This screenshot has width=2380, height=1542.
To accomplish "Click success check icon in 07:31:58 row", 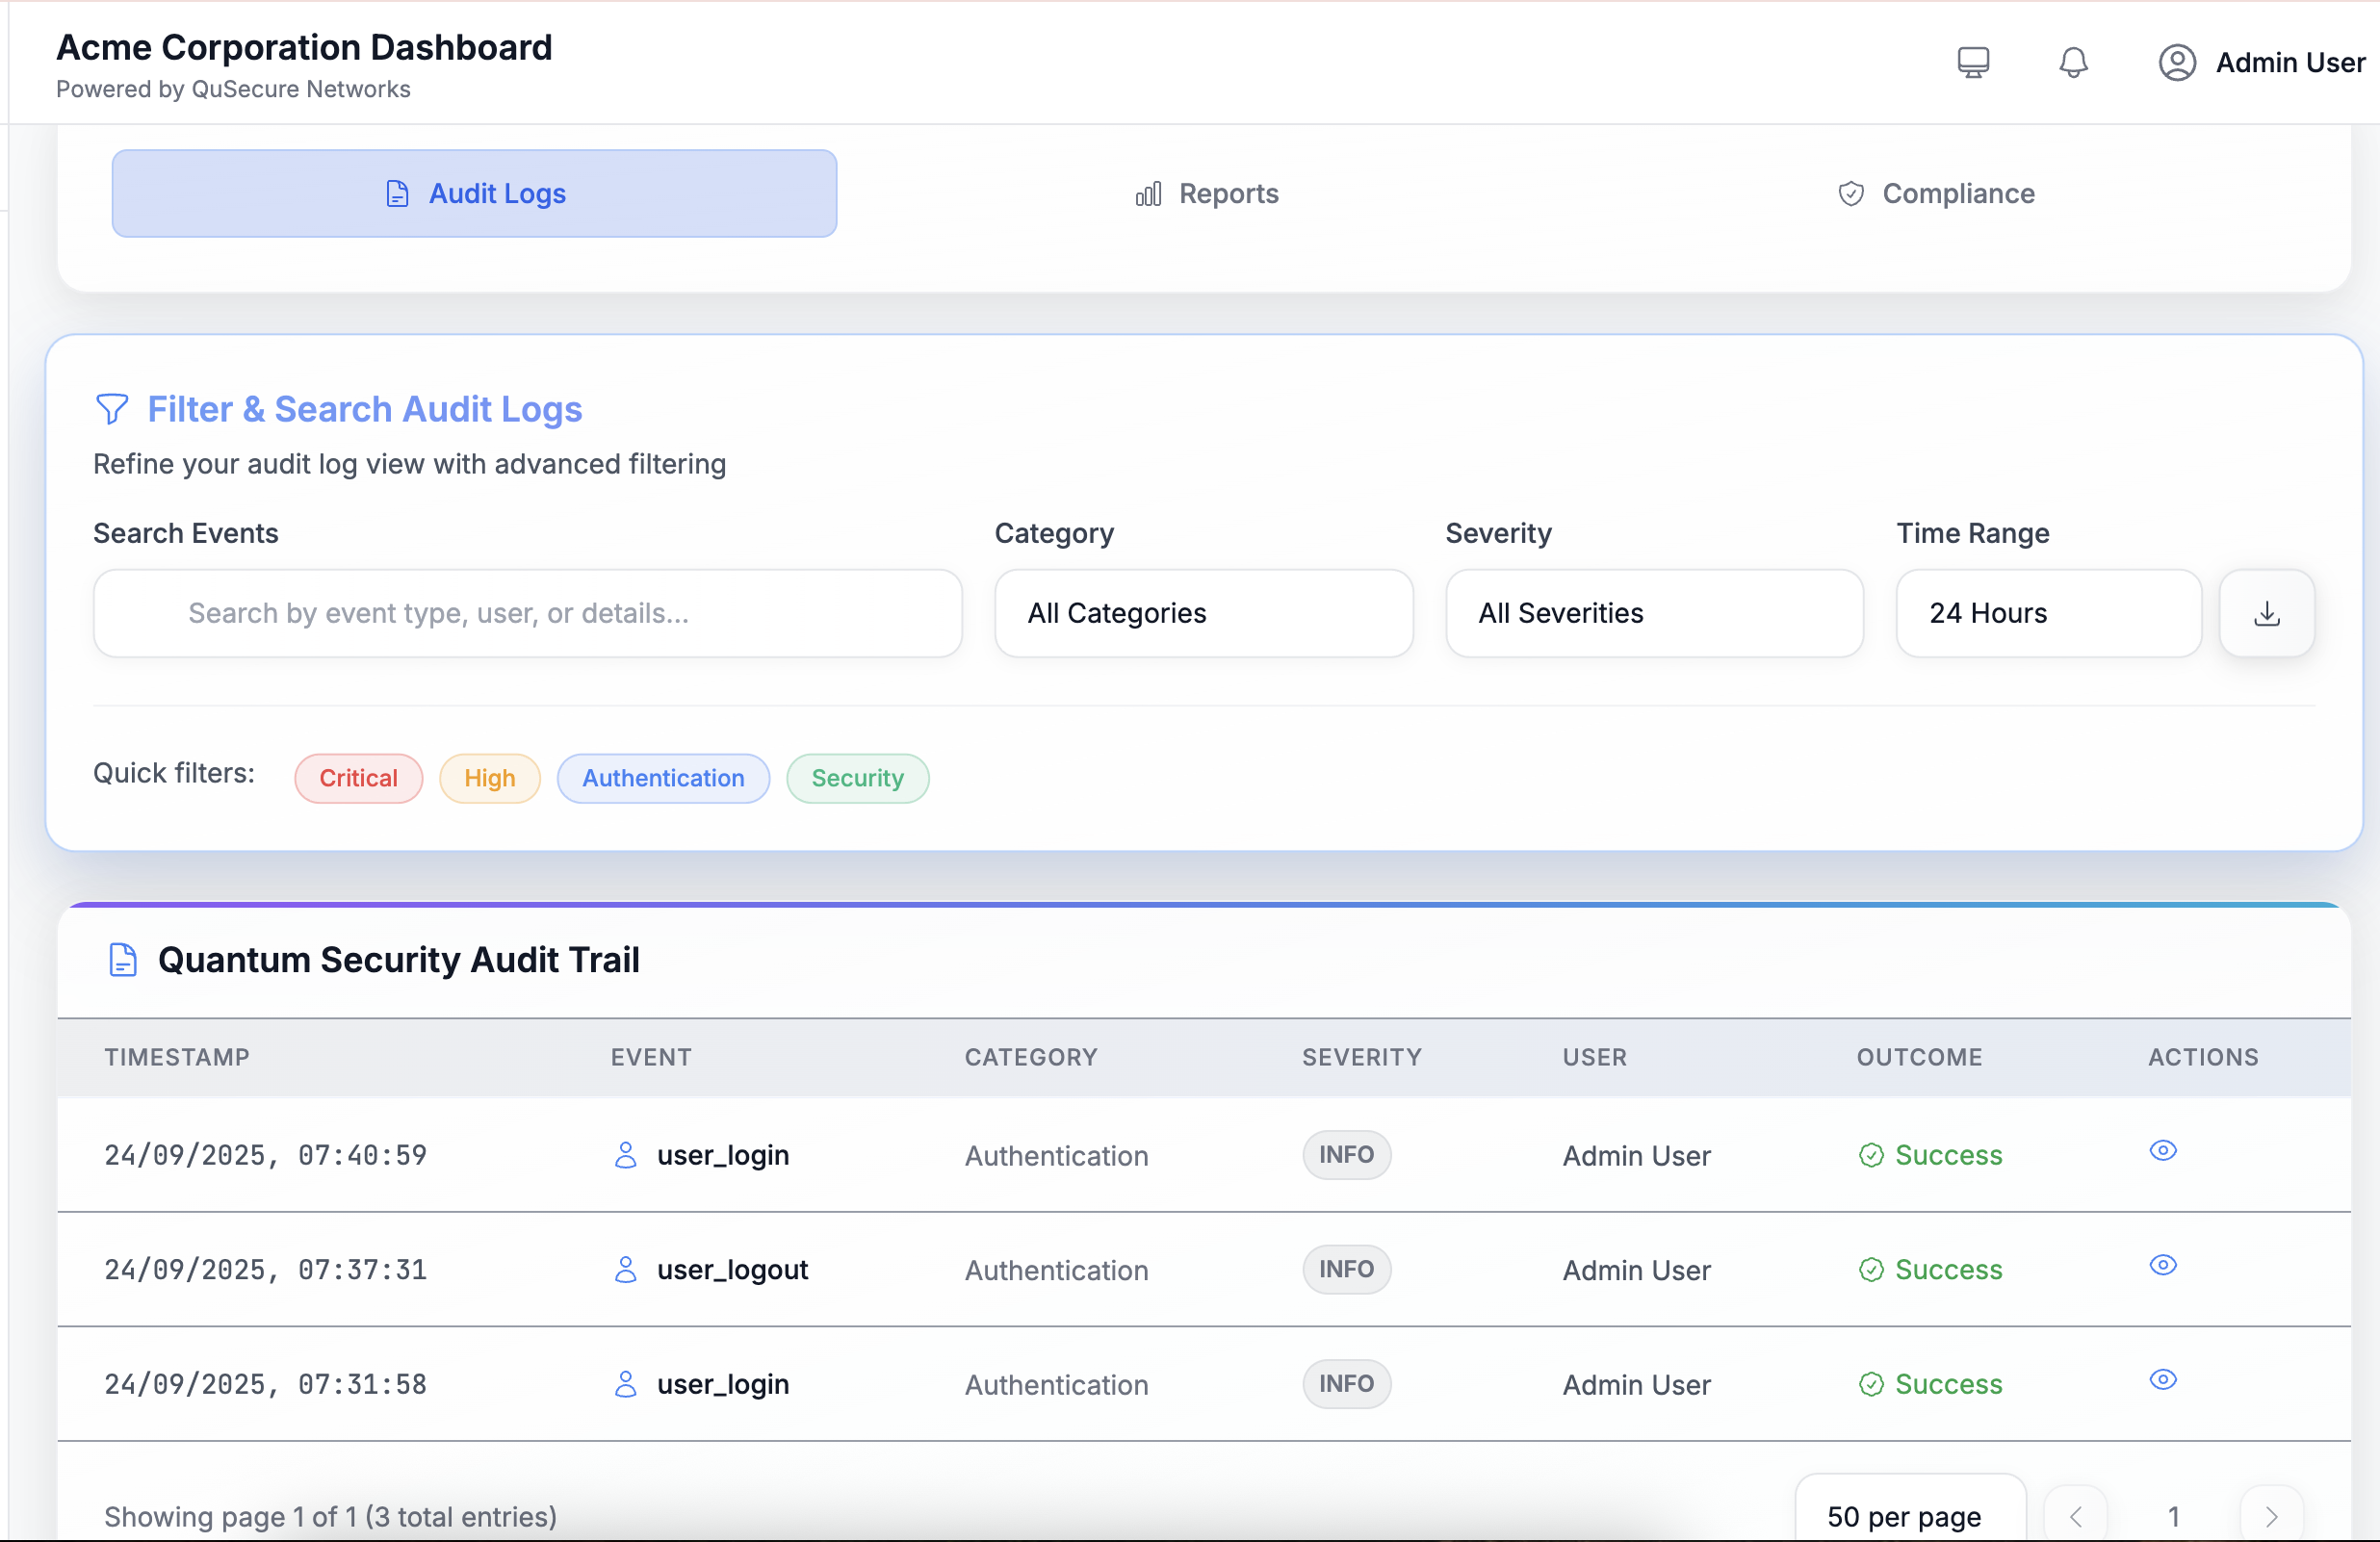I will [1870, 1384].
